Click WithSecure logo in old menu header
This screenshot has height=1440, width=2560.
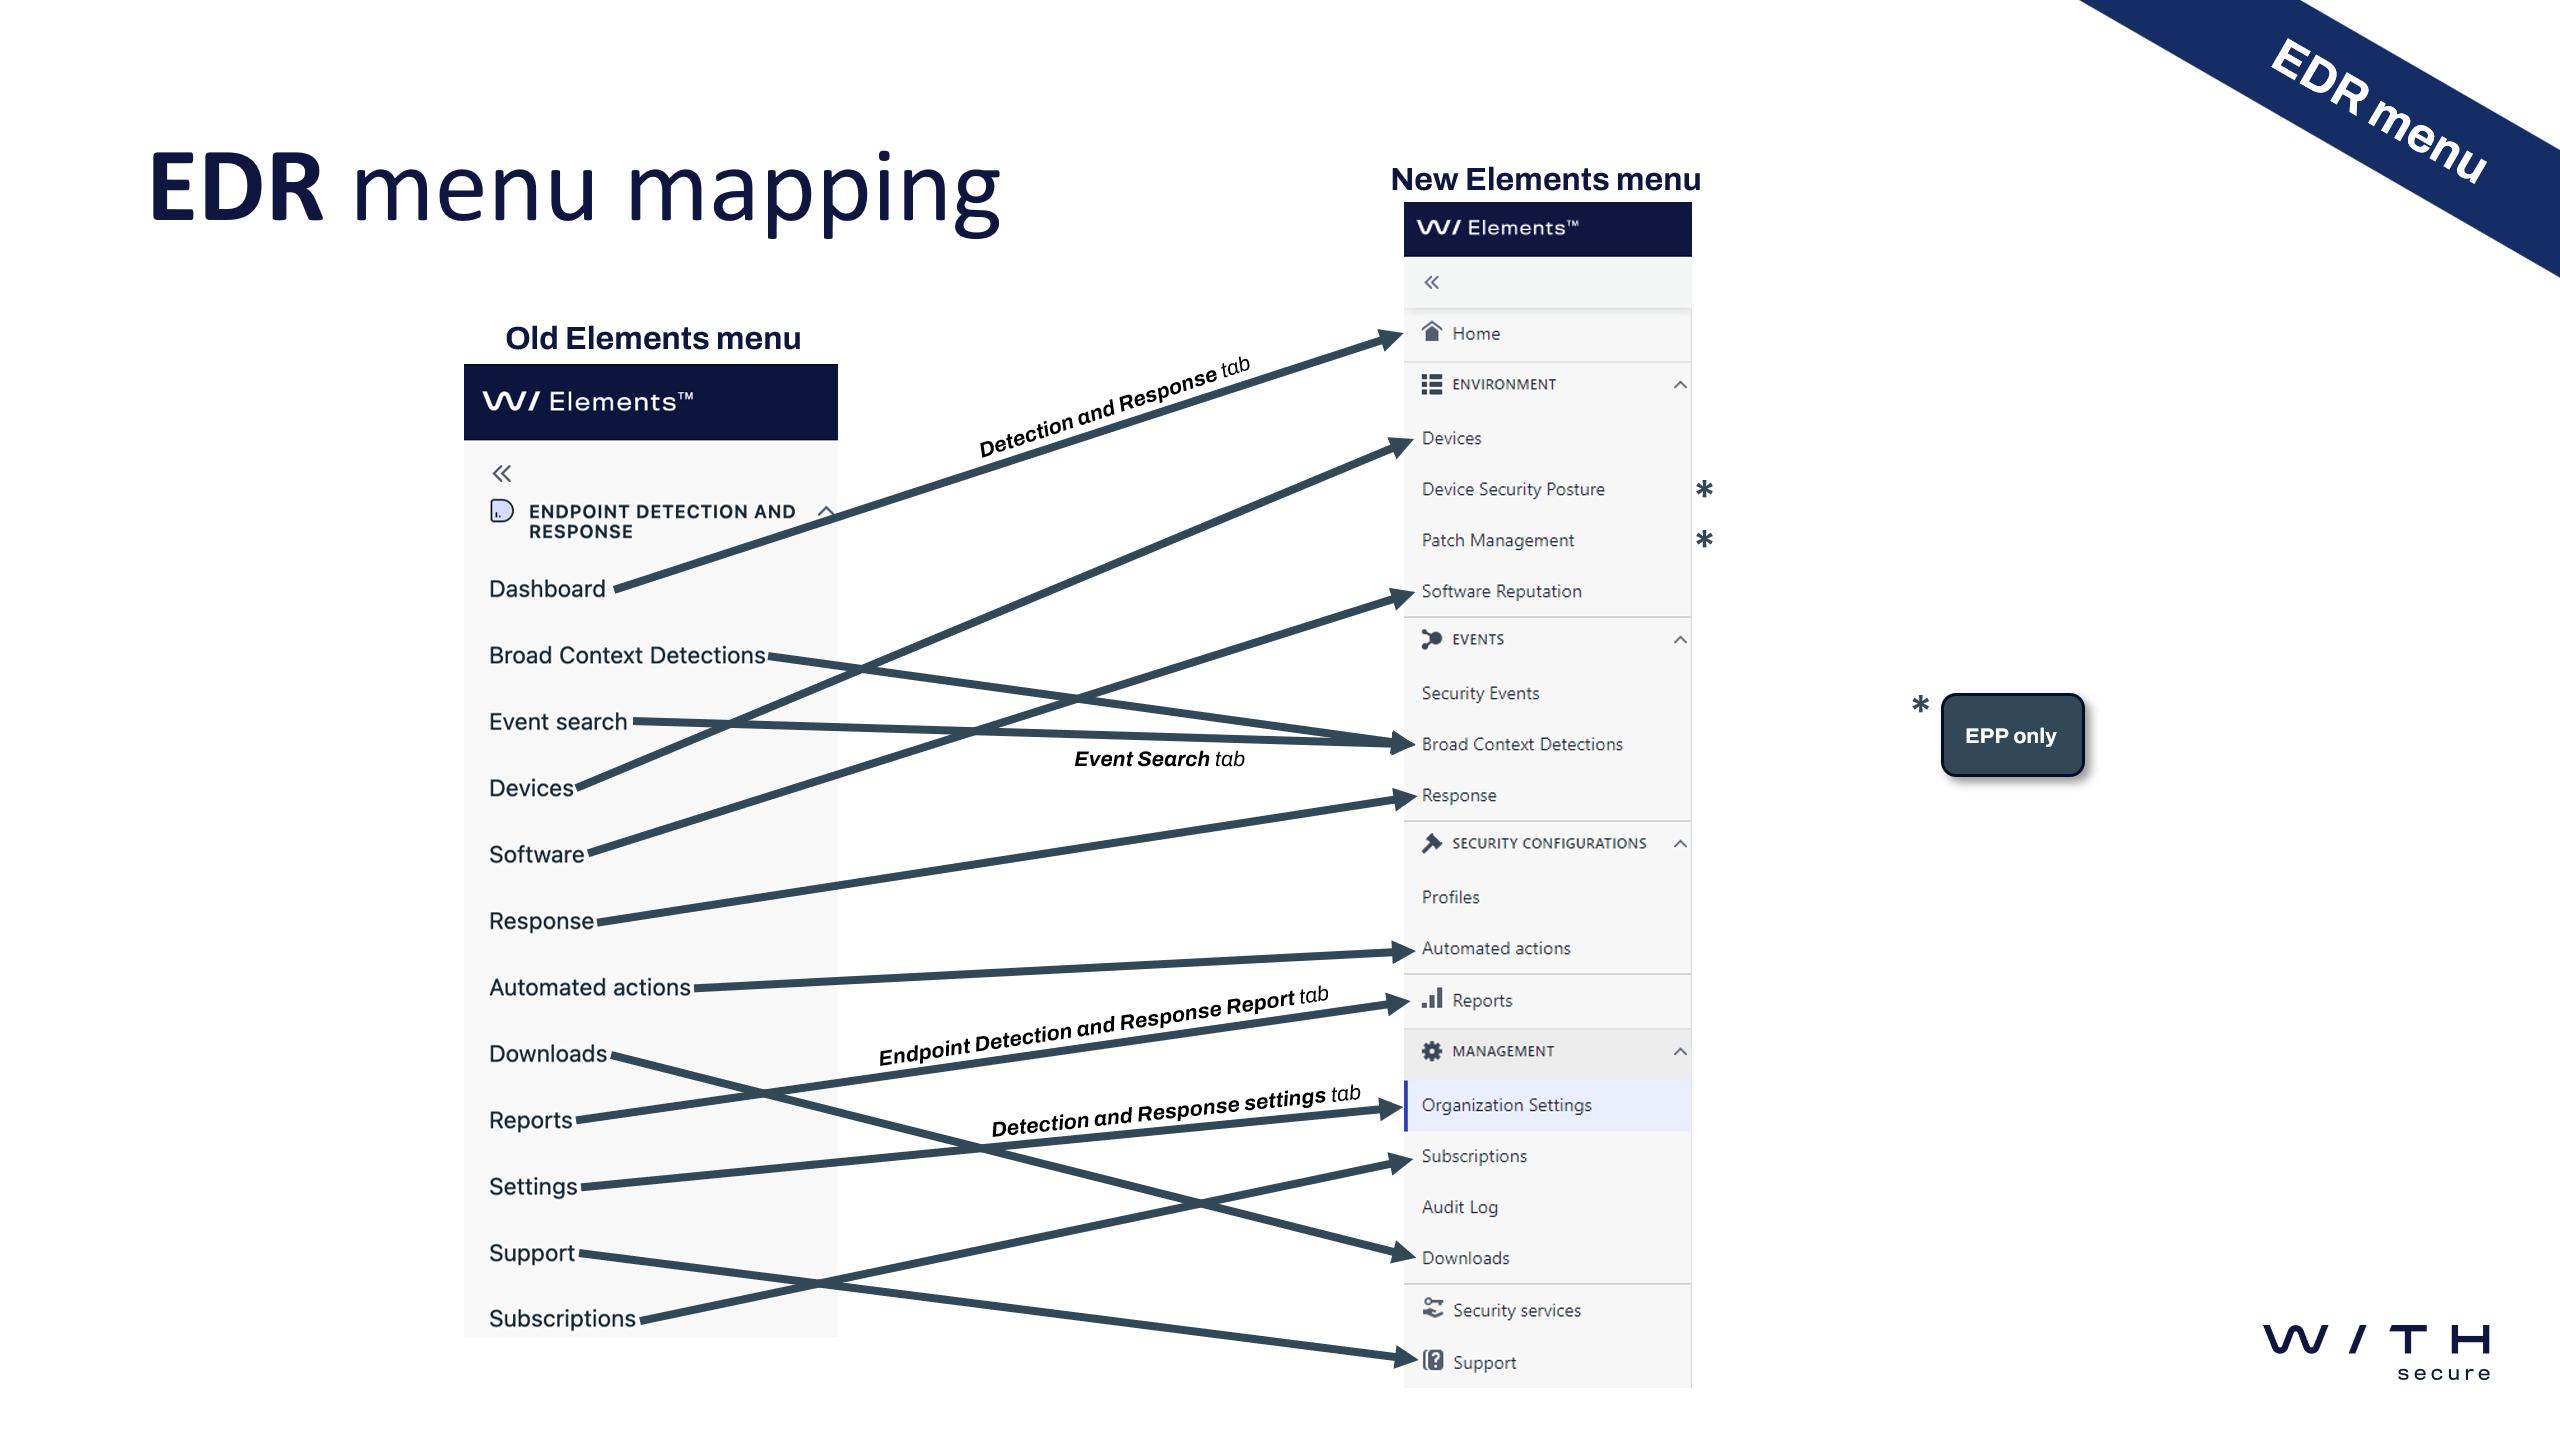pyautogui.click(x=510, y=401)
